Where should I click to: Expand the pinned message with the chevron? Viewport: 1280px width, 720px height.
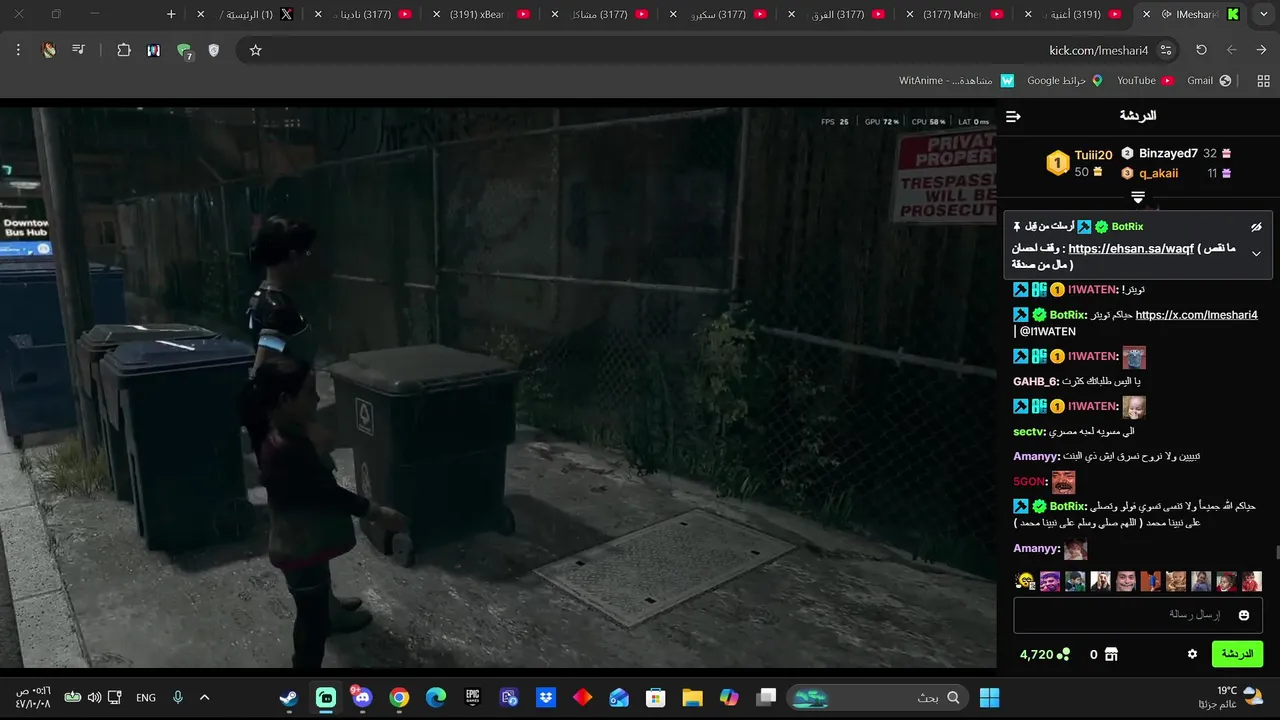pos(1256,254)
